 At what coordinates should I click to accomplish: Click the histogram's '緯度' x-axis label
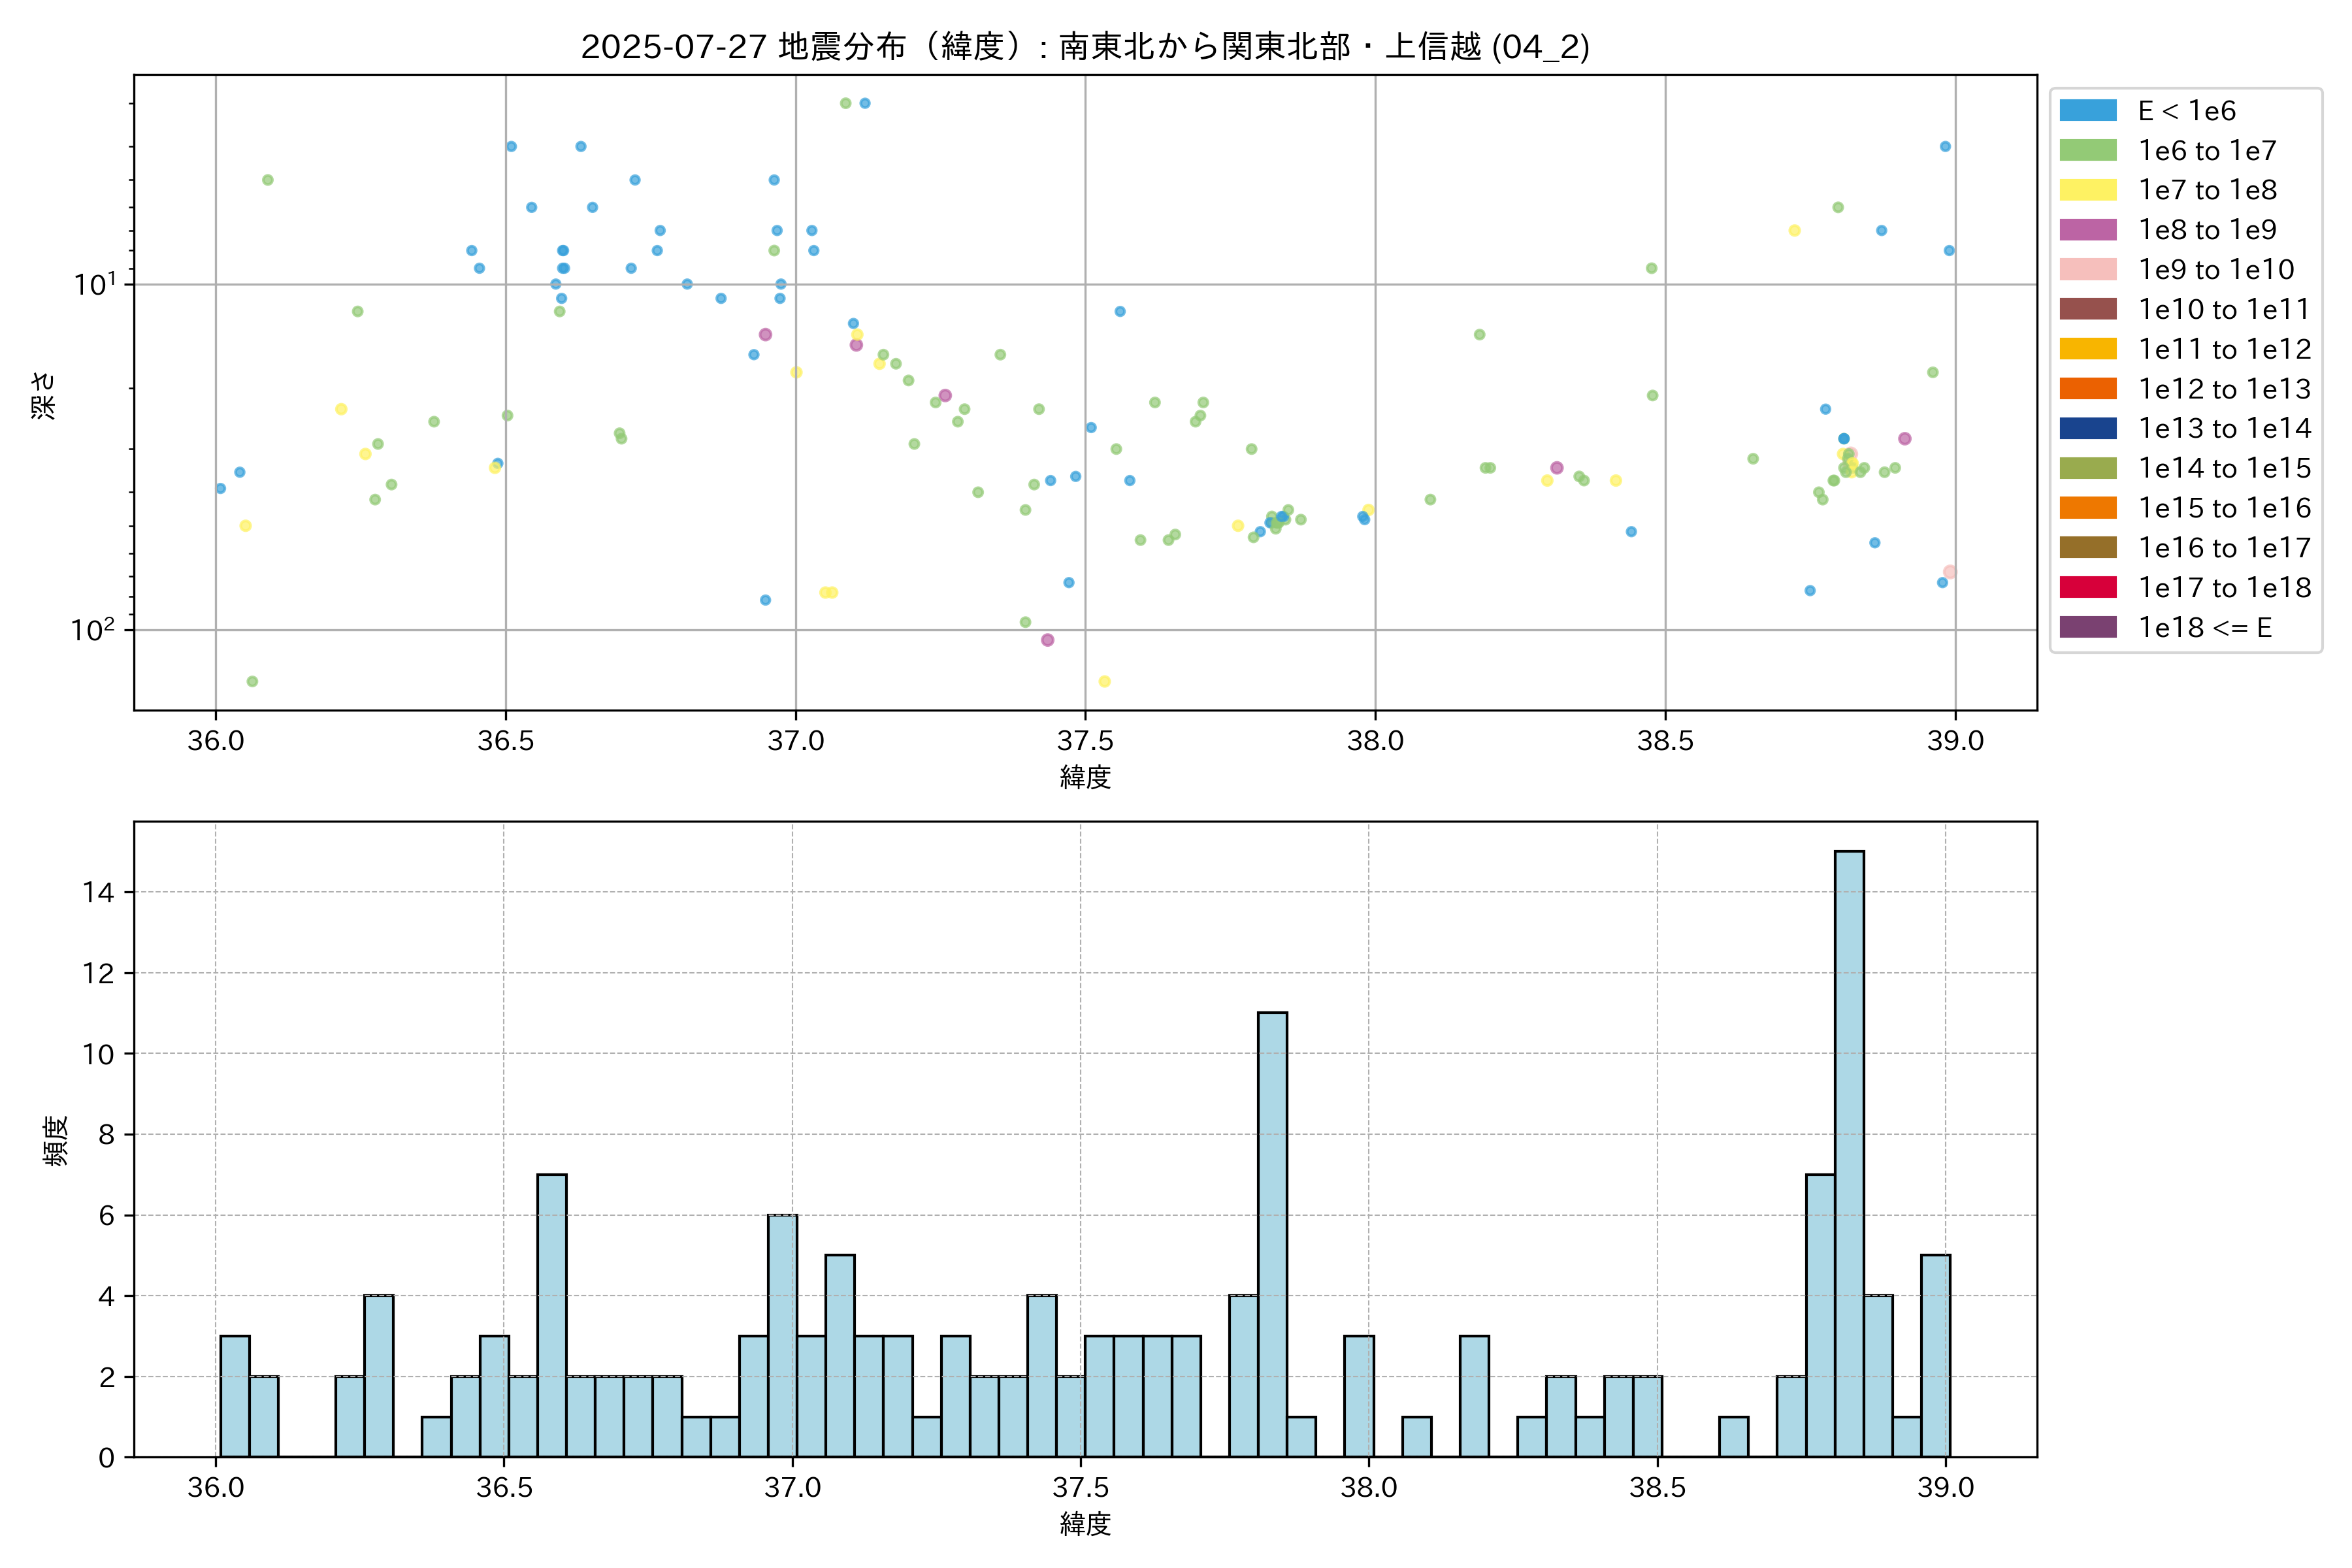pos(1085,1524)
